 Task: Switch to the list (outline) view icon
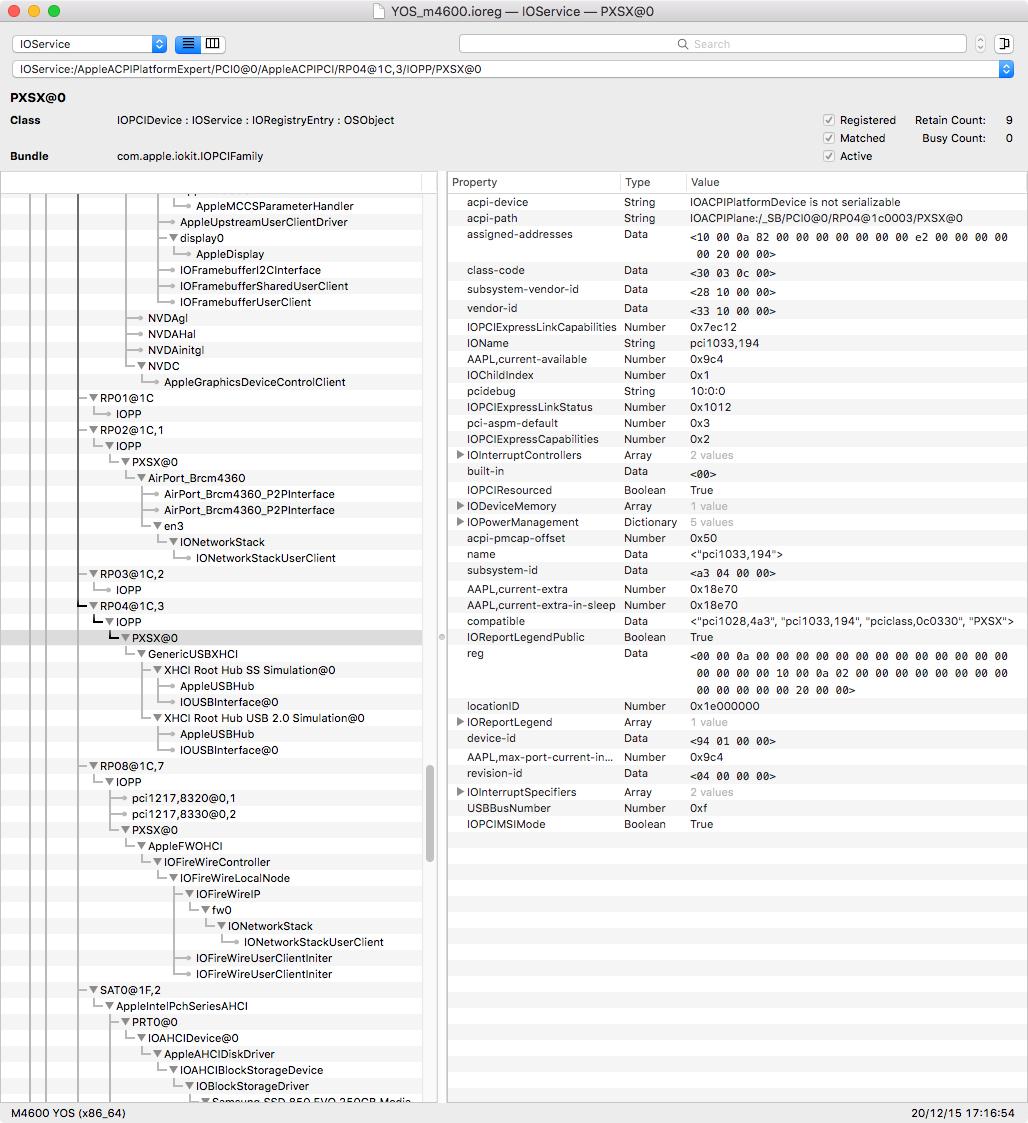(x=187, y=44)
